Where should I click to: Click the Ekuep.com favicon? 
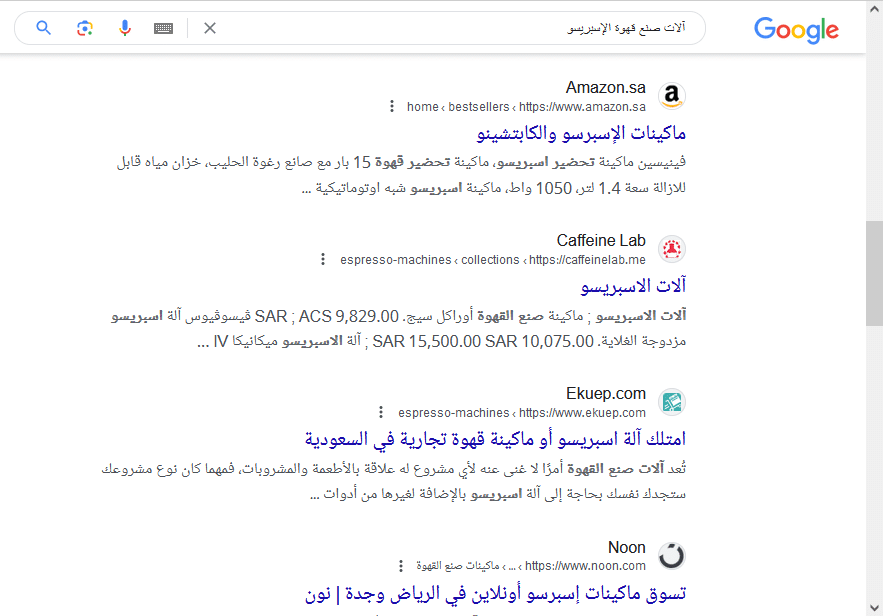coord(672,402)
